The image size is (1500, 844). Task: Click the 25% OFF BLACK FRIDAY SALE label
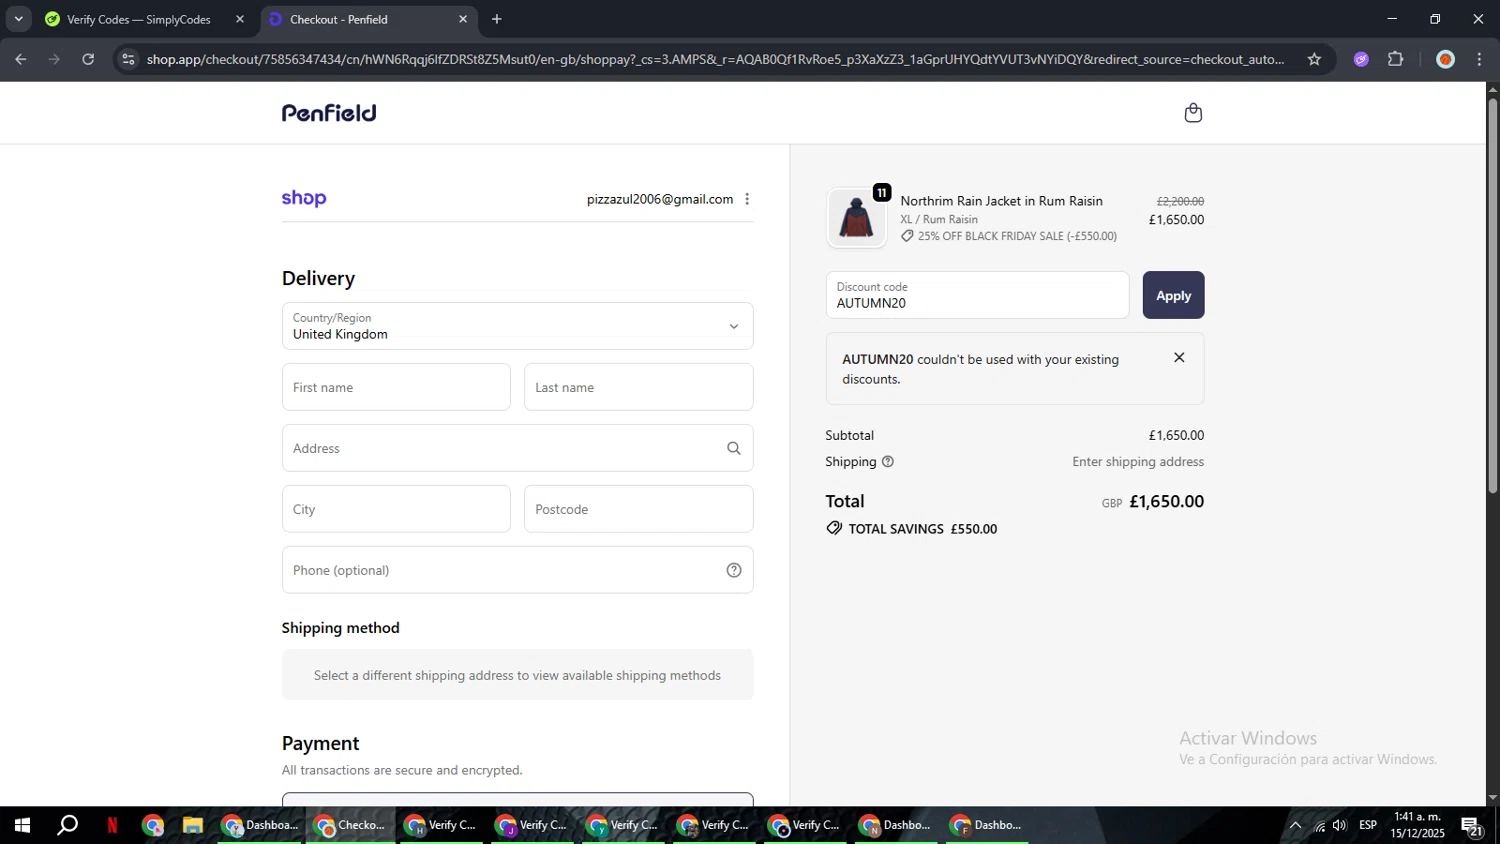click(x=1017, y=236)
